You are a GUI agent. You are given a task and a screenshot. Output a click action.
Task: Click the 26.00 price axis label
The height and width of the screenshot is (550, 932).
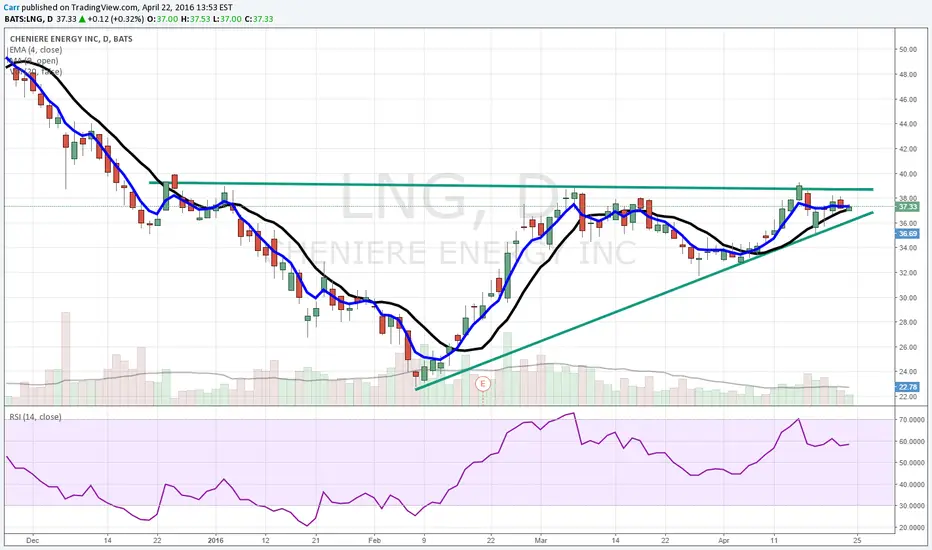click(x=907, y=347)
